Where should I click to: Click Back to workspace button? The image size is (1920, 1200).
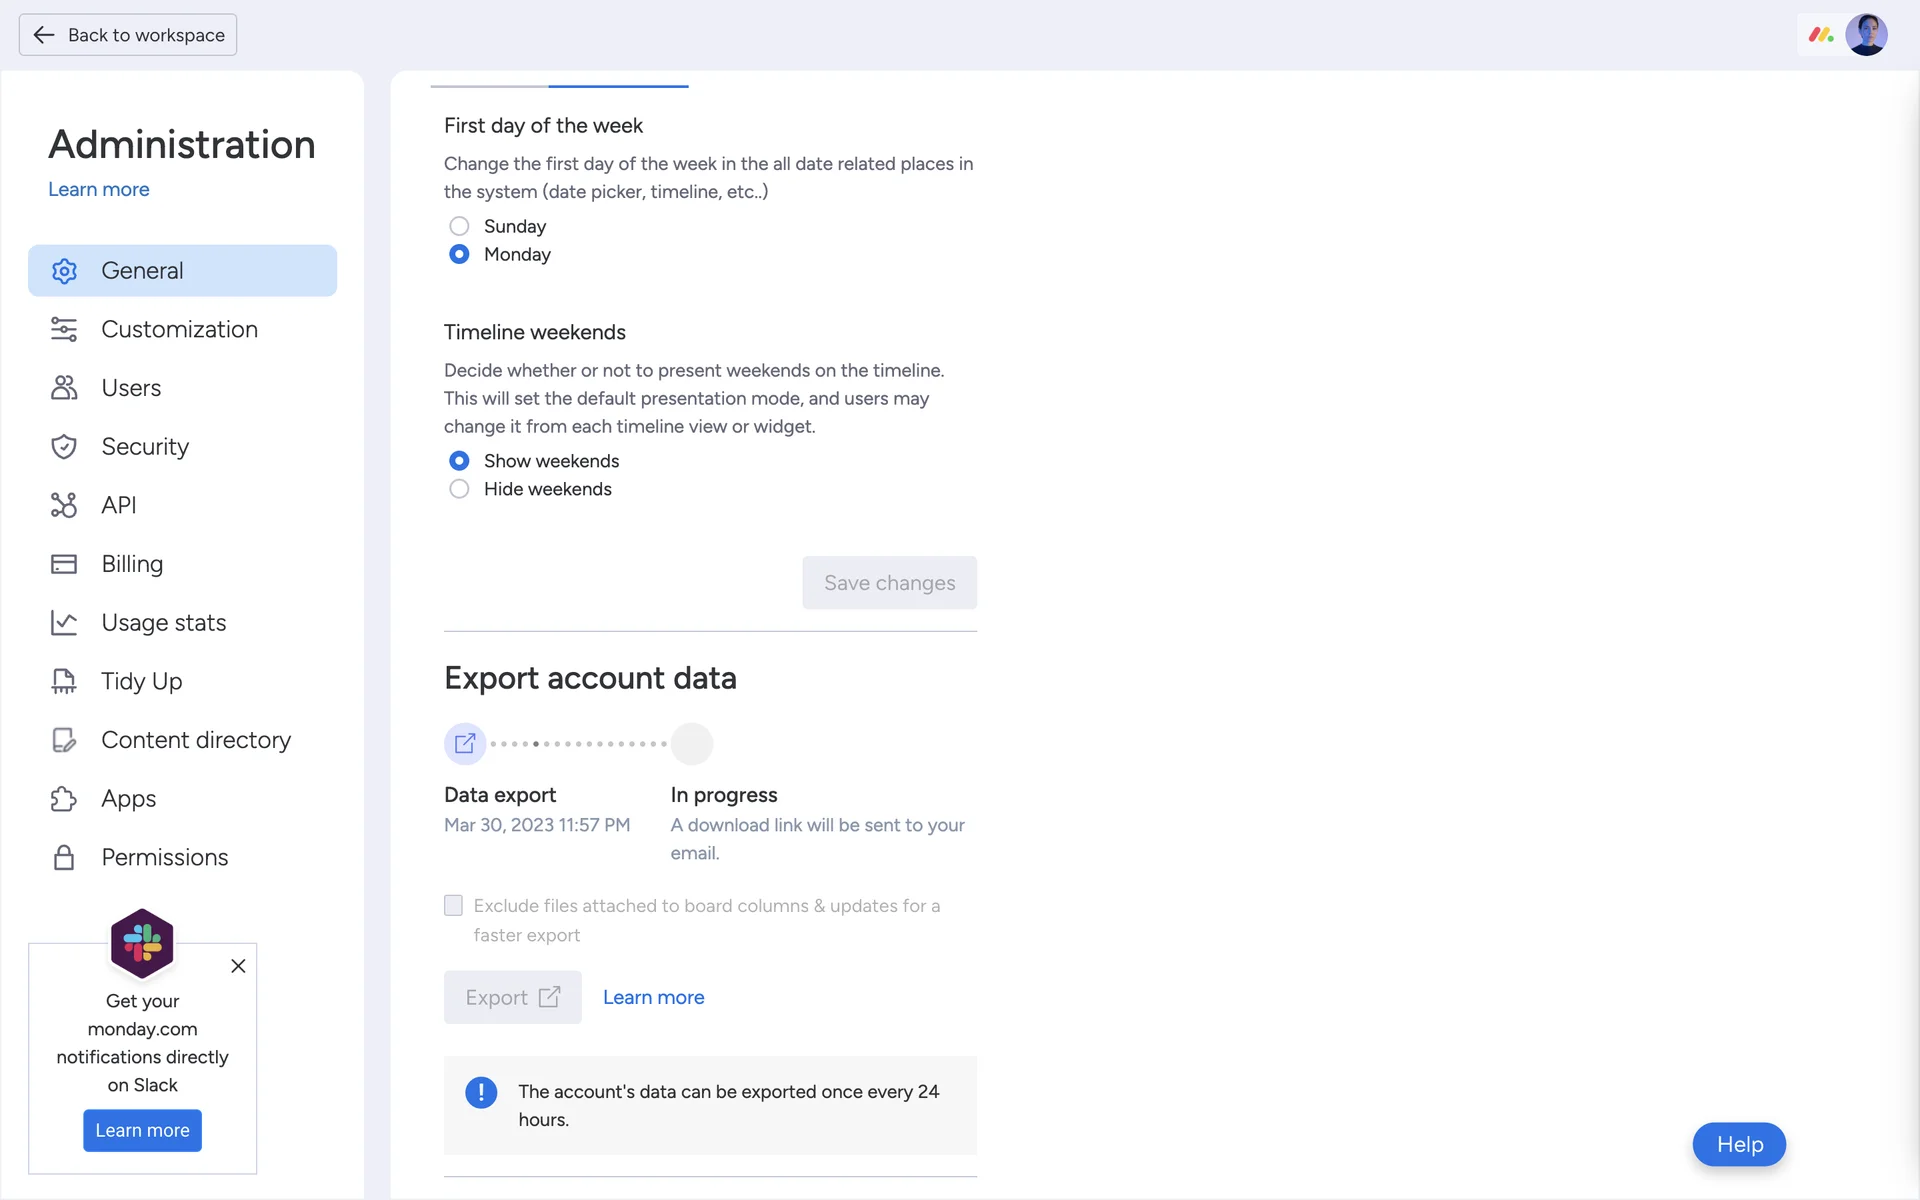pyautogui.click(x=128, y=35)
